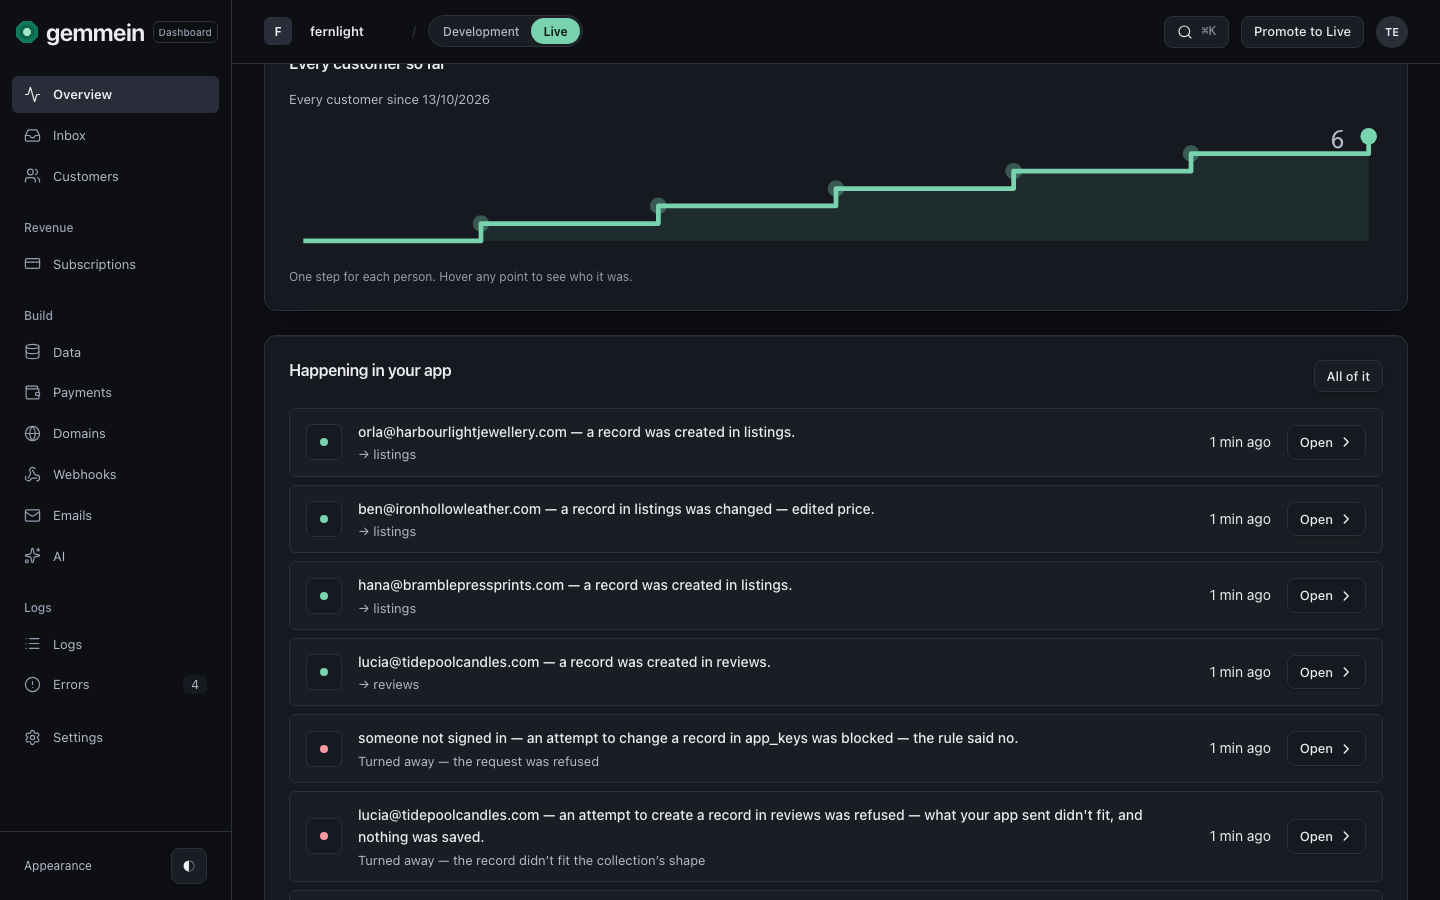The width and height of the screenshot is (1440, 900).
Task: Open the Emails envelope icon
Action: pos(33,515)
